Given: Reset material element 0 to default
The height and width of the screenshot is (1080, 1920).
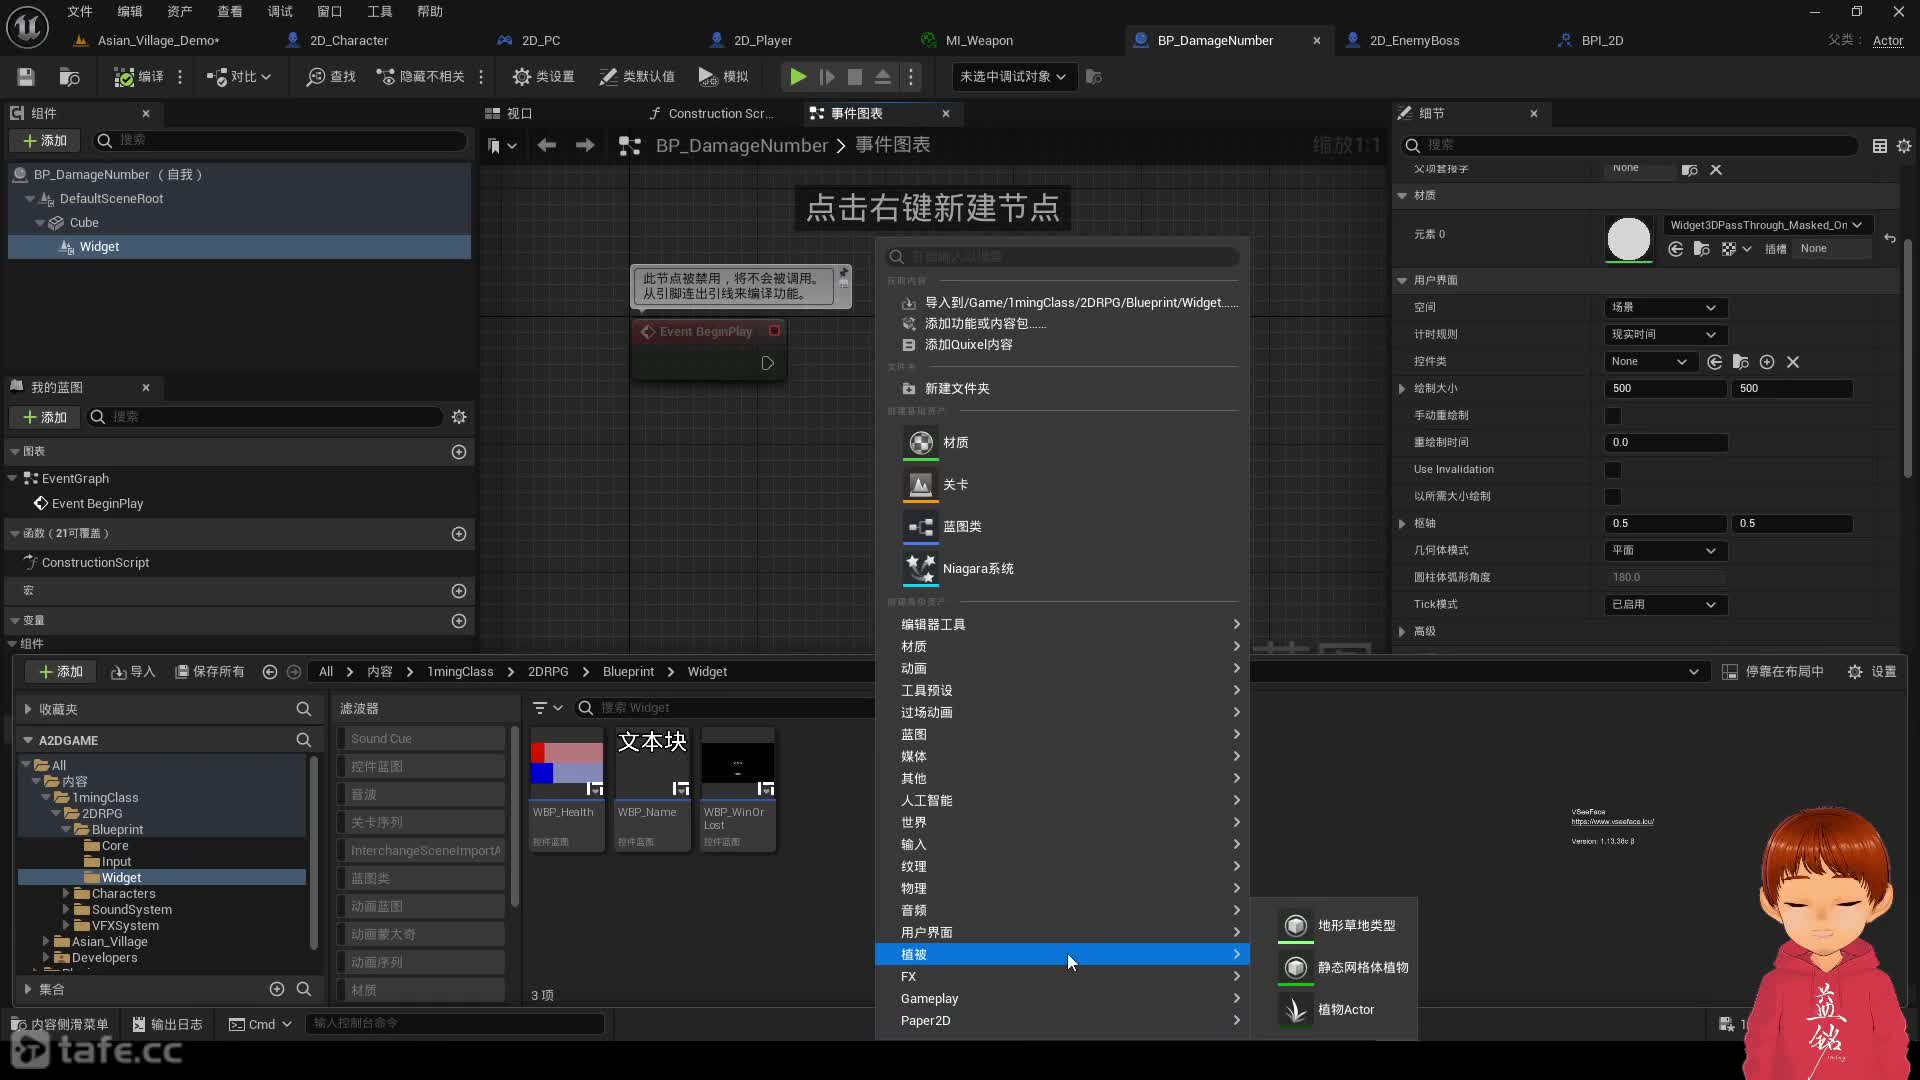Looking at the screenshot, I should 1890,238.
